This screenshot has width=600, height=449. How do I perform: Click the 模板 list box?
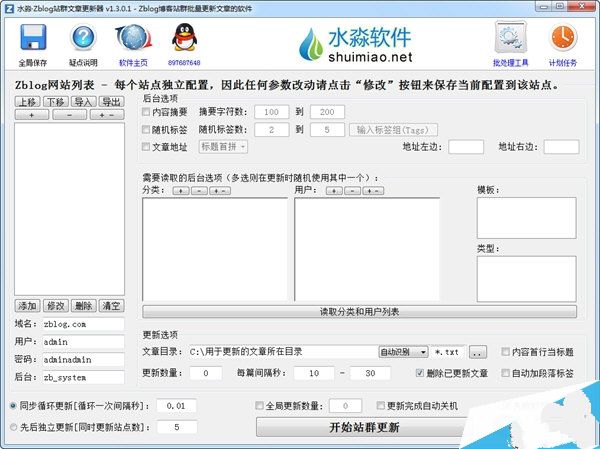527,218
